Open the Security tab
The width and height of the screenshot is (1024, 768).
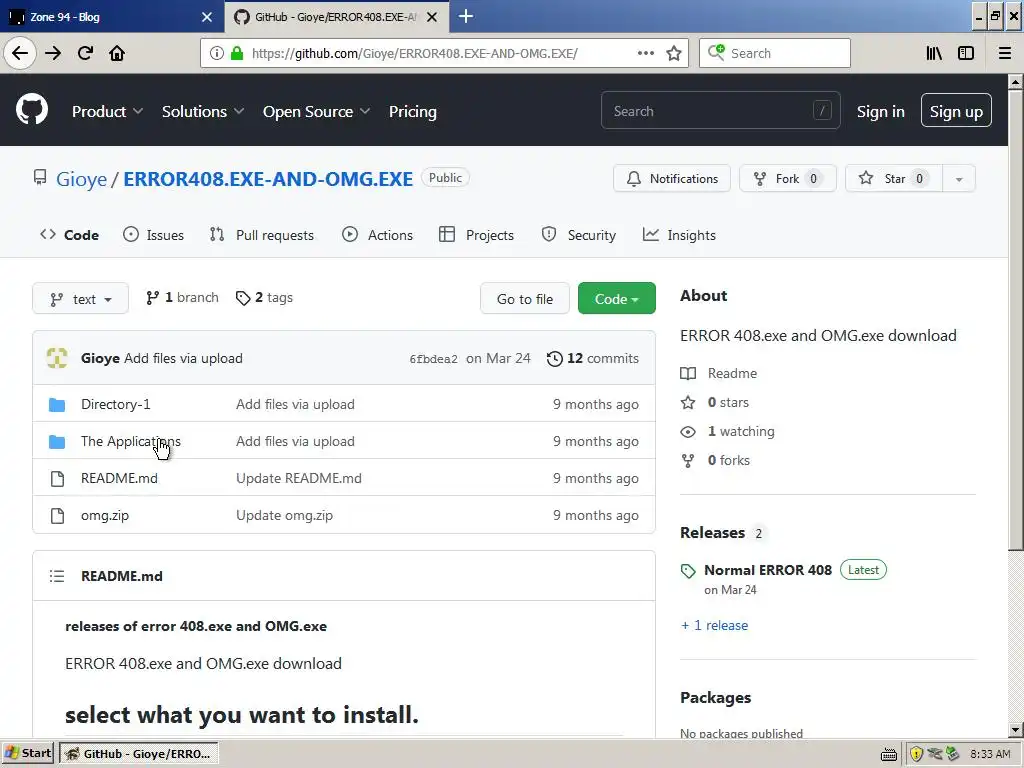pos(579,235)
